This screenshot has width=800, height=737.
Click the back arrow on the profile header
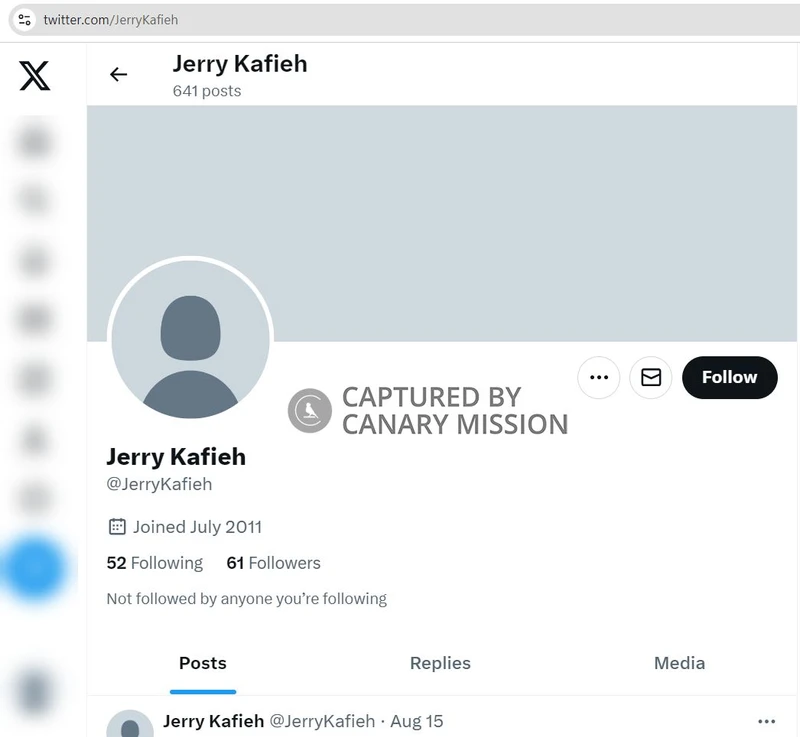pos(119,74)
